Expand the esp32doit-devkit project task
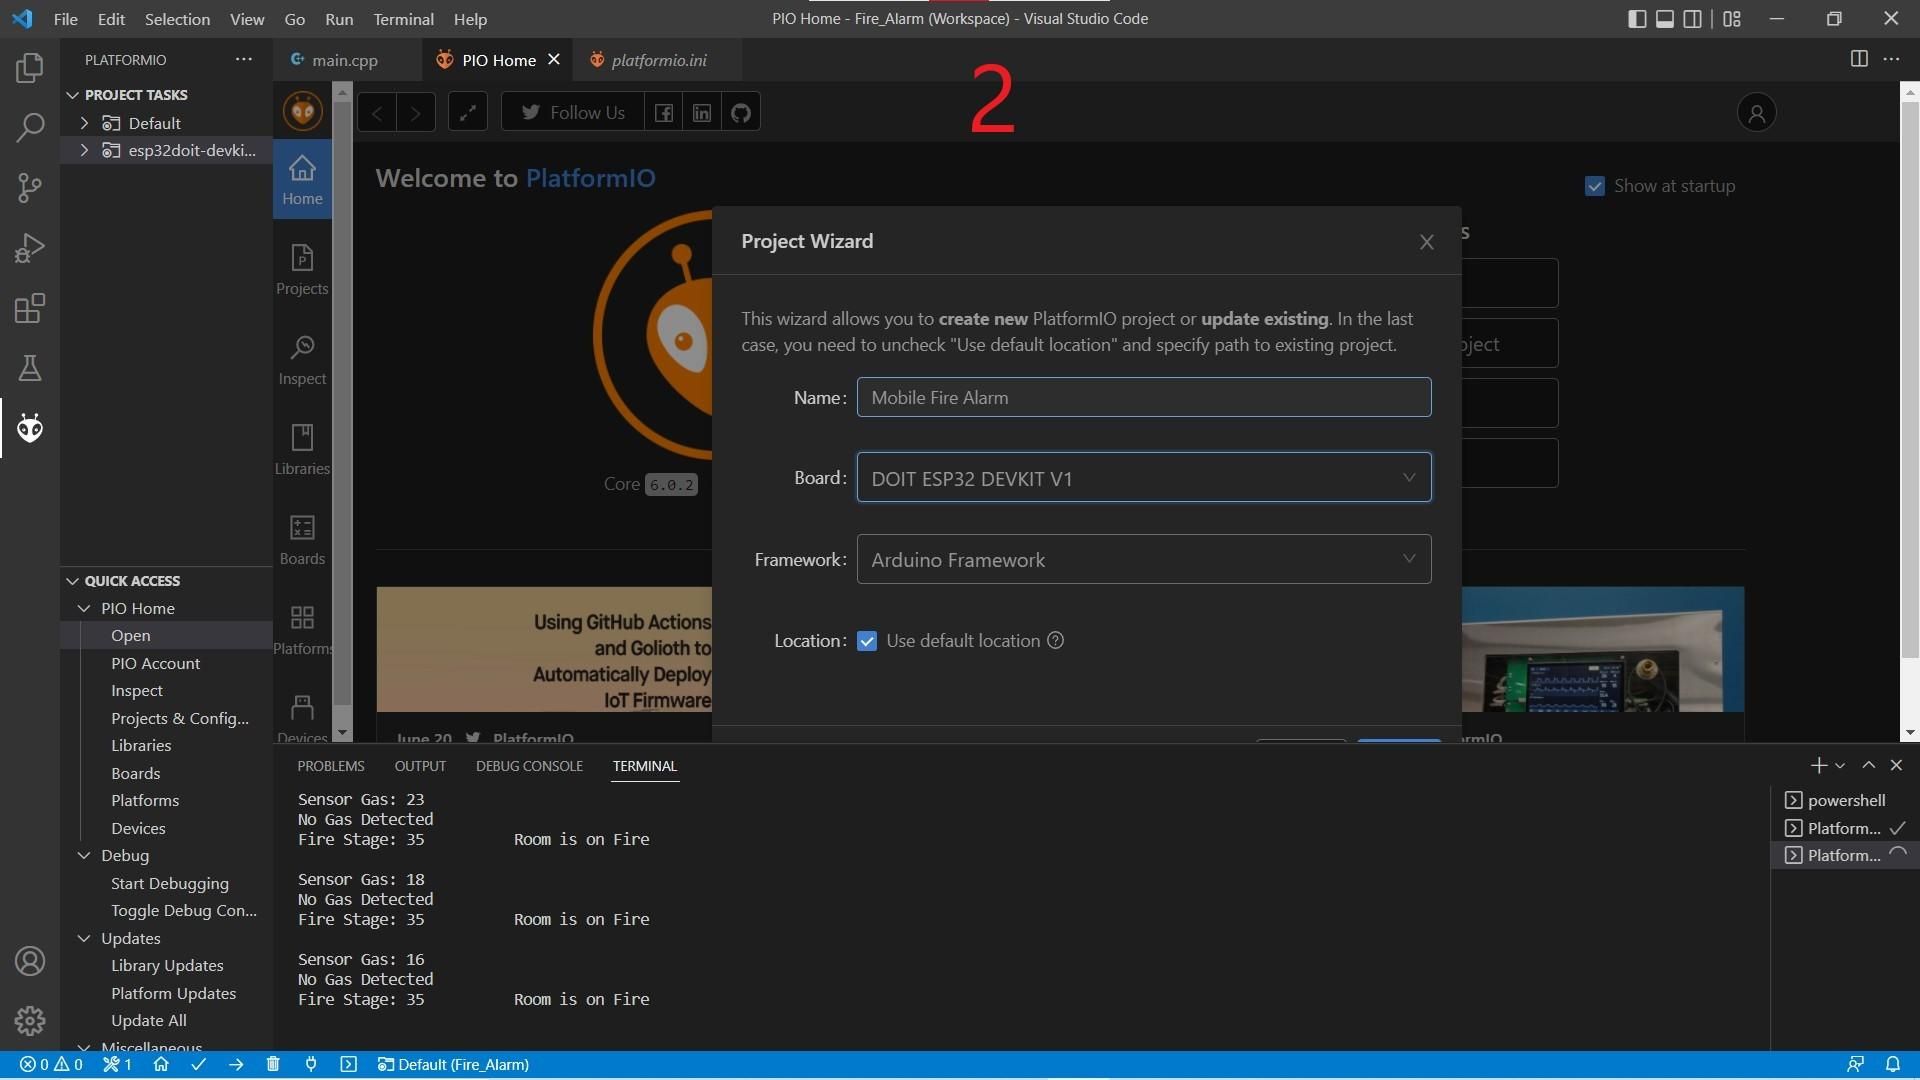This screenshot has width=1920, height=1080. [85, 150]
